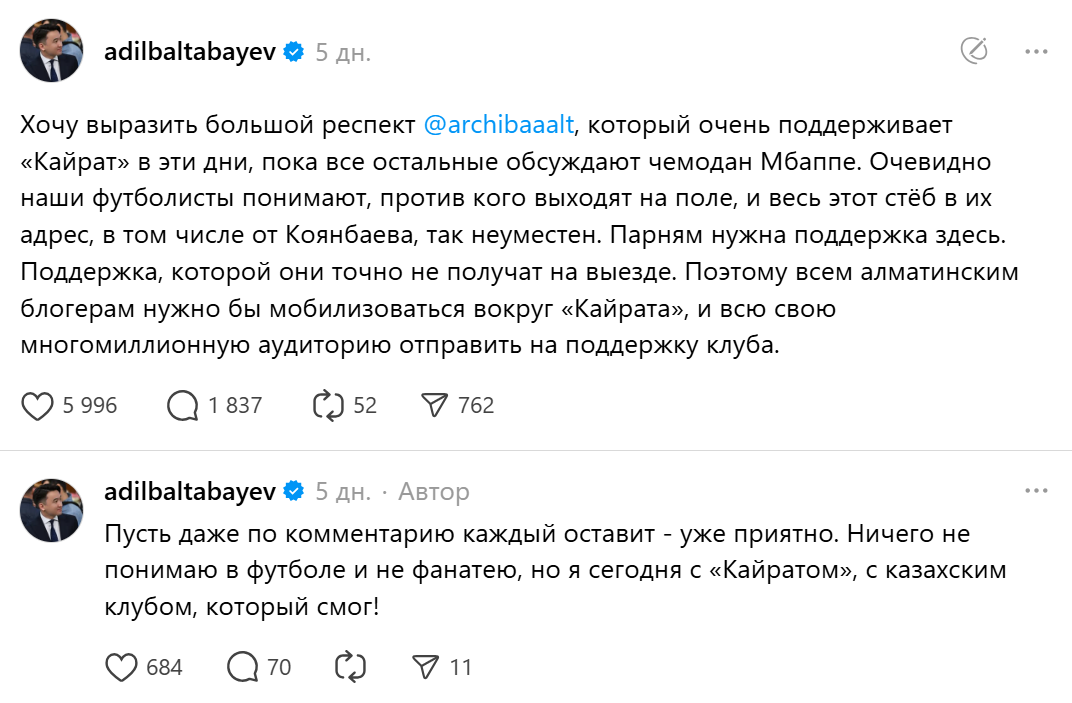Open the @archibaaalt mention link
Image resolution: width=1072 pixels, height=703 pixels.
coord(499,125)
